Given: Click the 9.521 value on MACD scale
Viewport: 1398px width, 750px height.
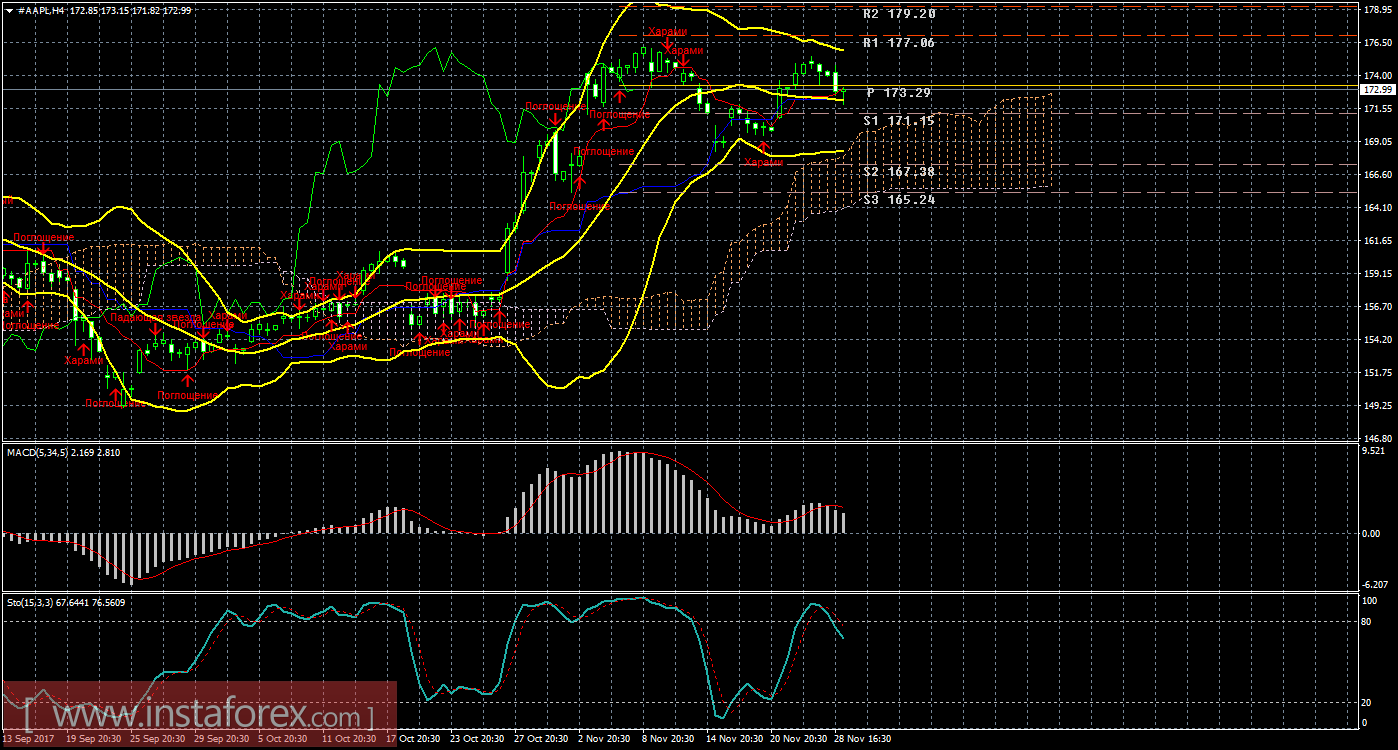Looking at the screenshot, I should pos(1374,452).
